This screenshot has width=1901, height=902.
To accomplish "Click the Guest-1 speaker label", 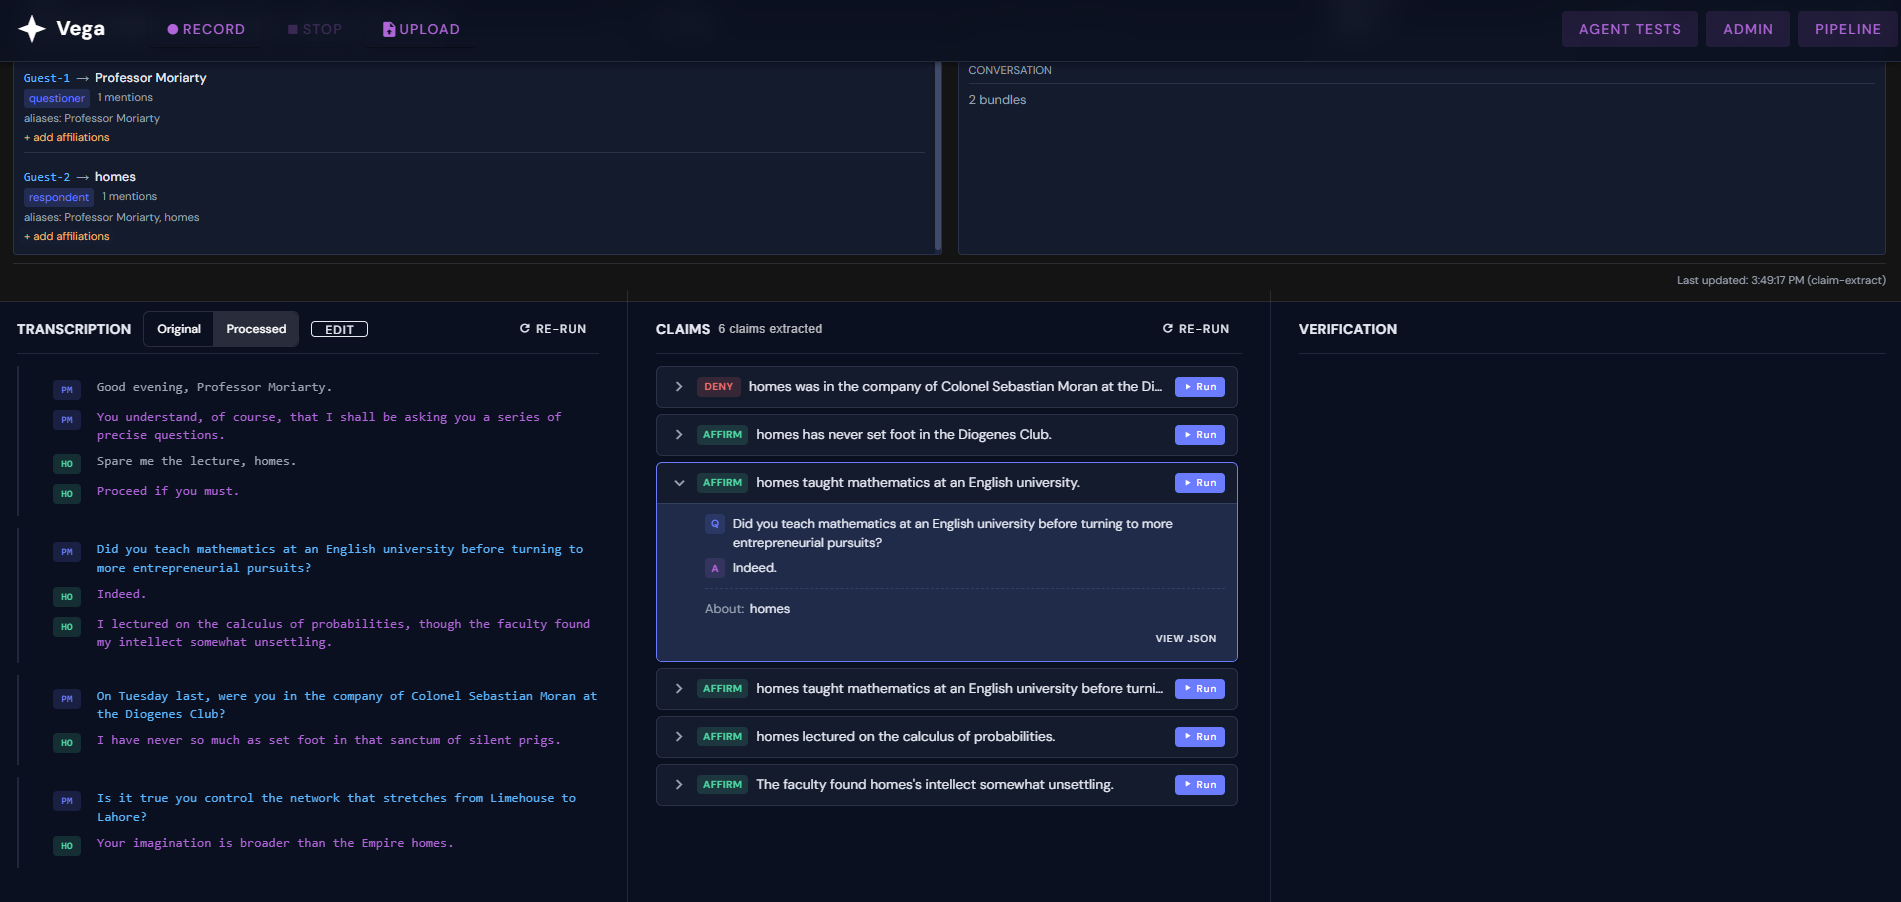I will click(x=47, y=78).
